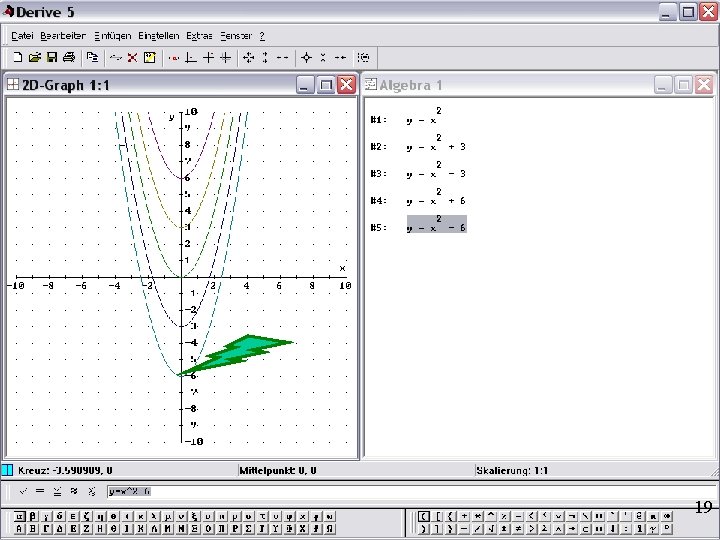Image resolution: width=720 pixels, height=540 pixels.
Task: Click the plot expression curve icon
Action: click(x=115, y=57)
